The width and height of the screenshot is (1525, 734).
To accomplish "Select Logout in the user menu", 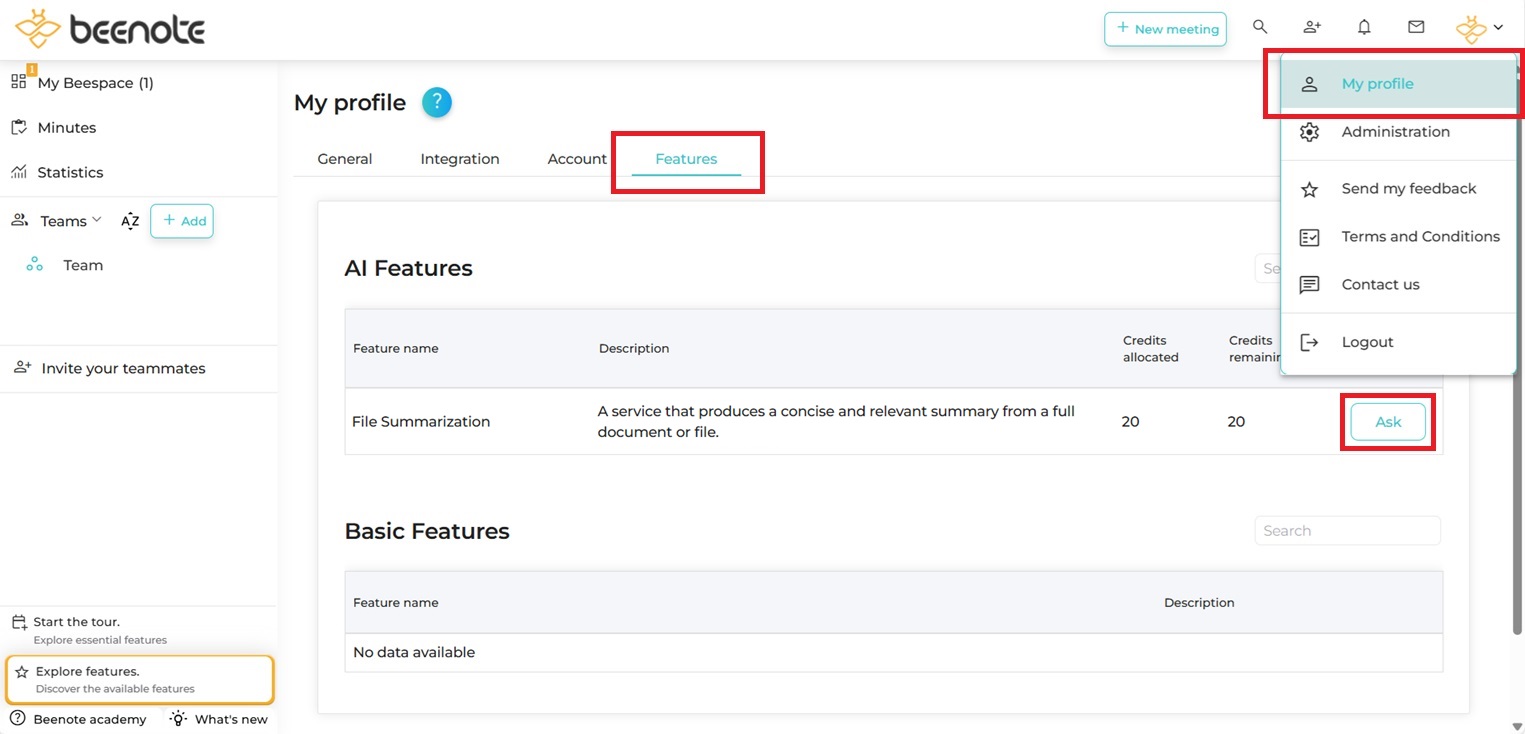I will tap(1367, 342).
